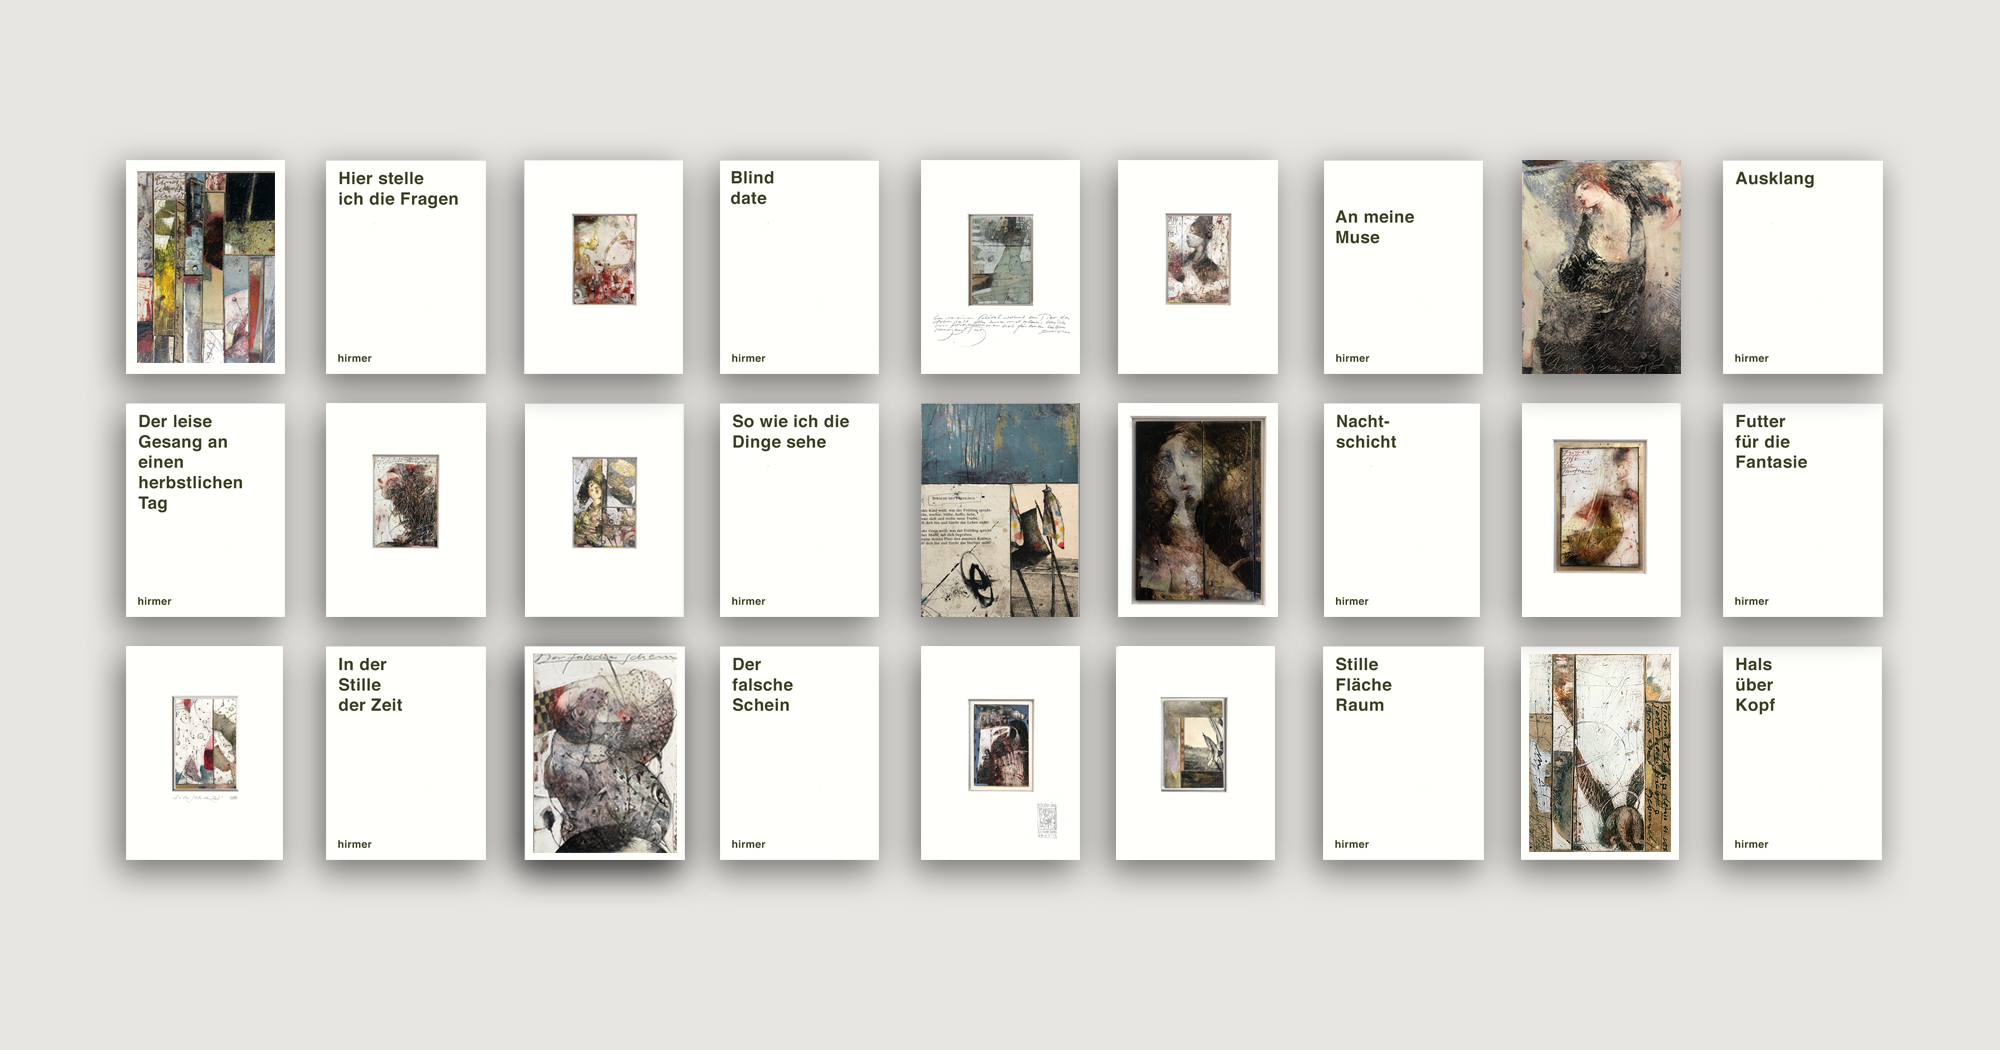Open the 'Hier stelle ich die Fragen' cover
The image size is (2000, 1050).
(406, 267)
